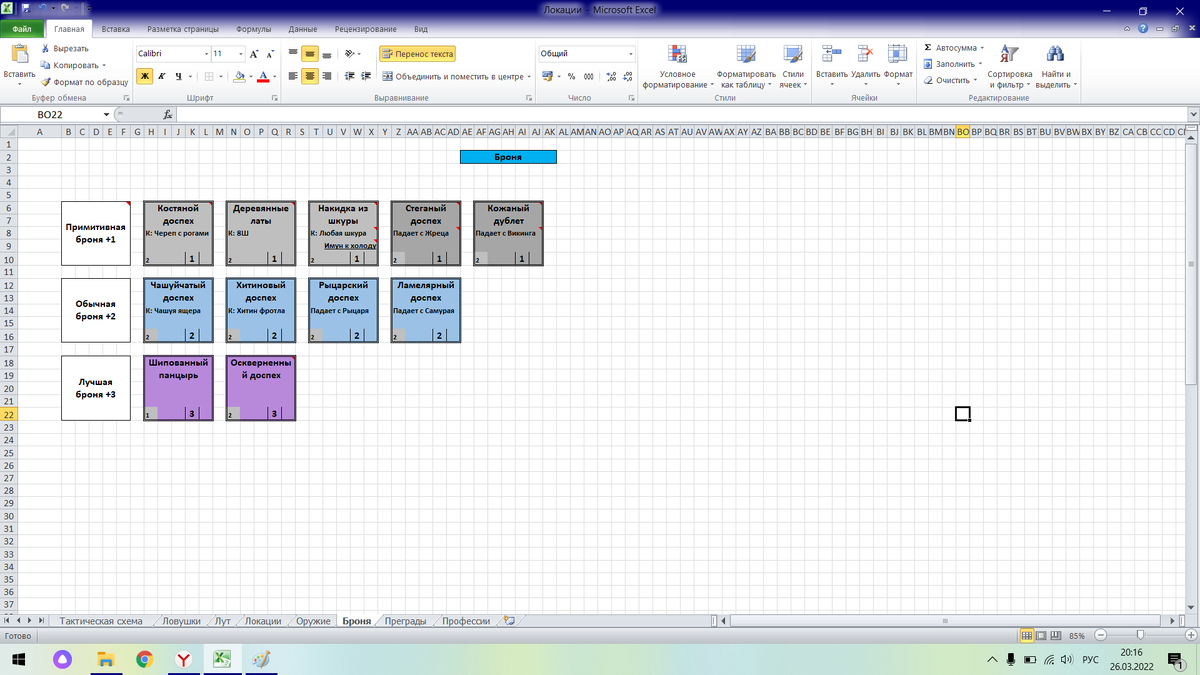Click the Insert cells (Вставить) icon in the Cells group
Viewport: 1200px width, 675px height.
click(831, 54)
